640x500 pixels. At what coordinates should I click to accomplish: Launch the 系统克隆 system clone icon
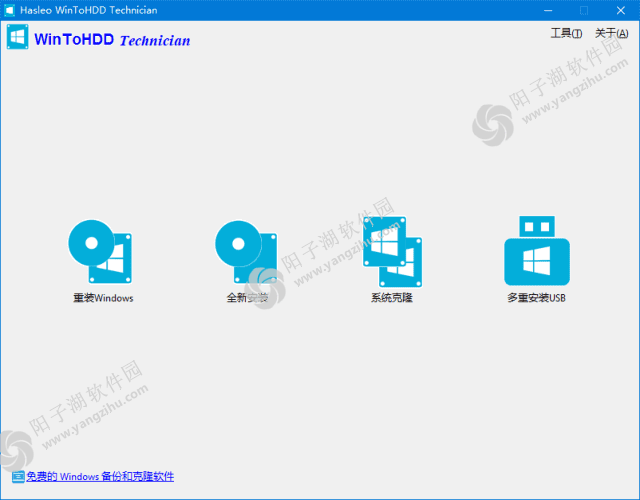tap(392, 252)
